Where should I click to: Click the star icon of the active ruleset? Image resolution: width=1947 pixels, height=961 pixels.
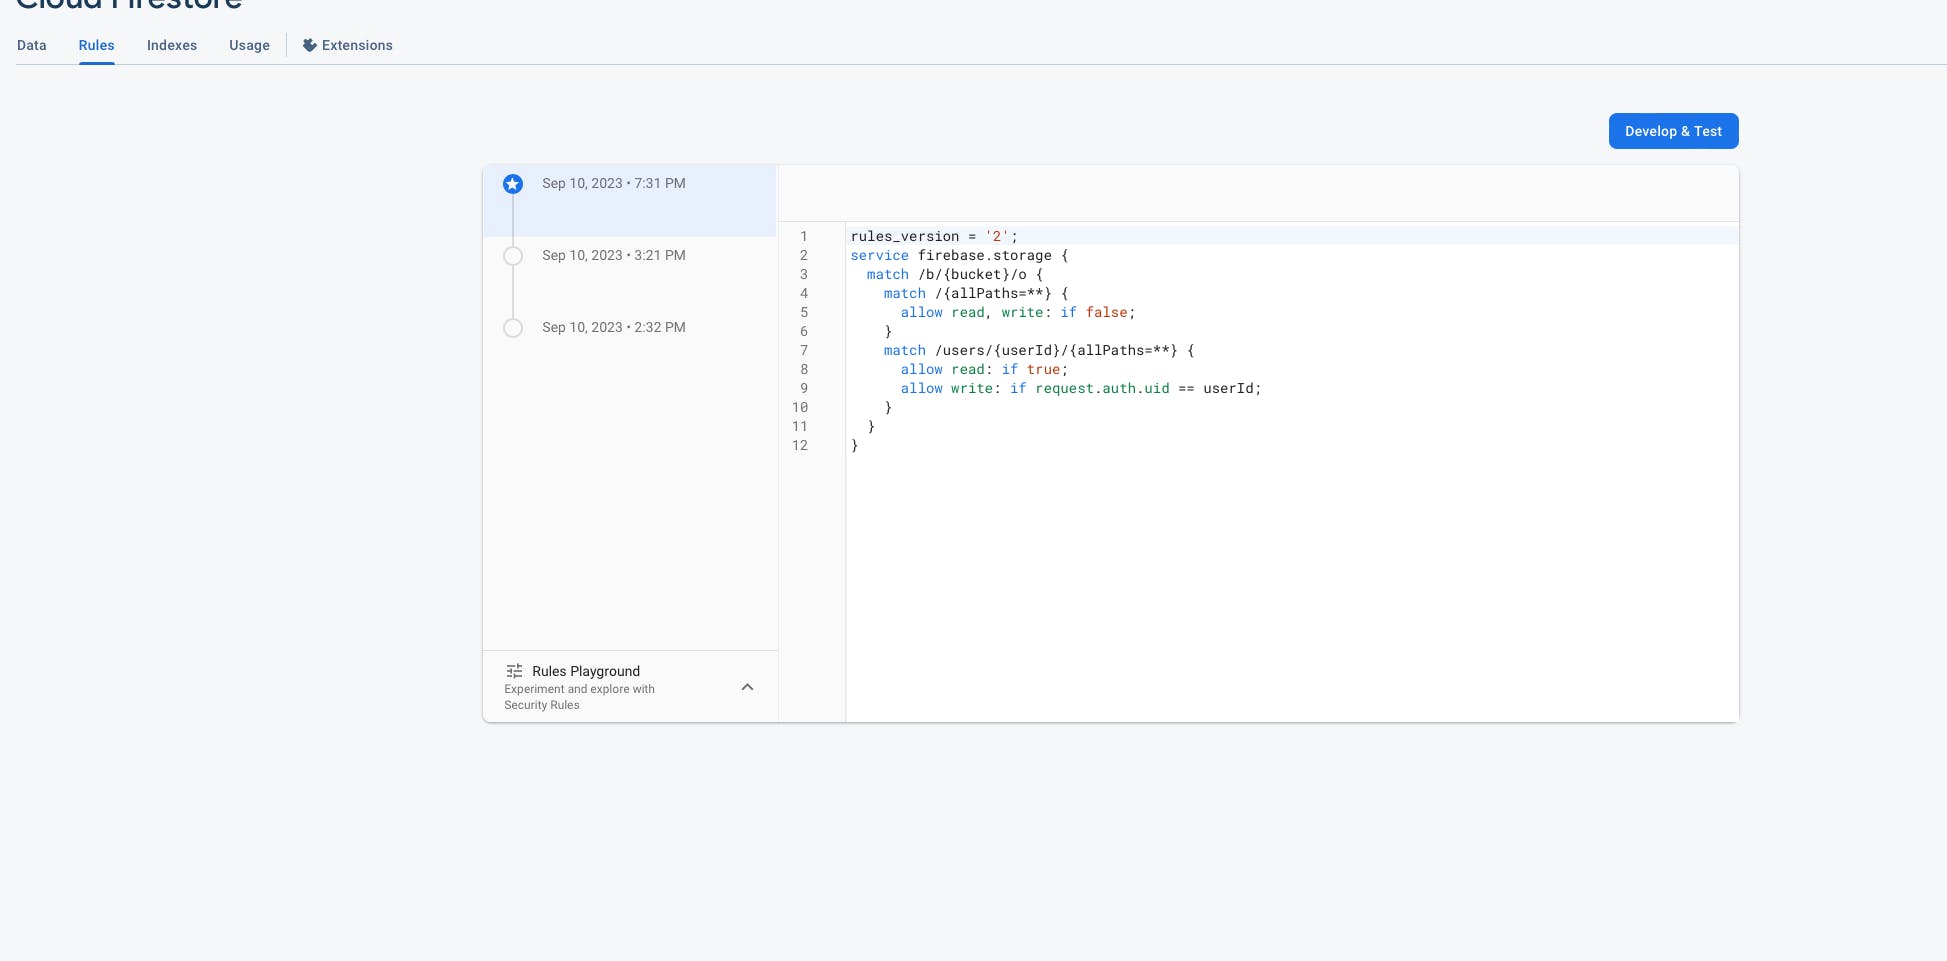pos(513,184)
